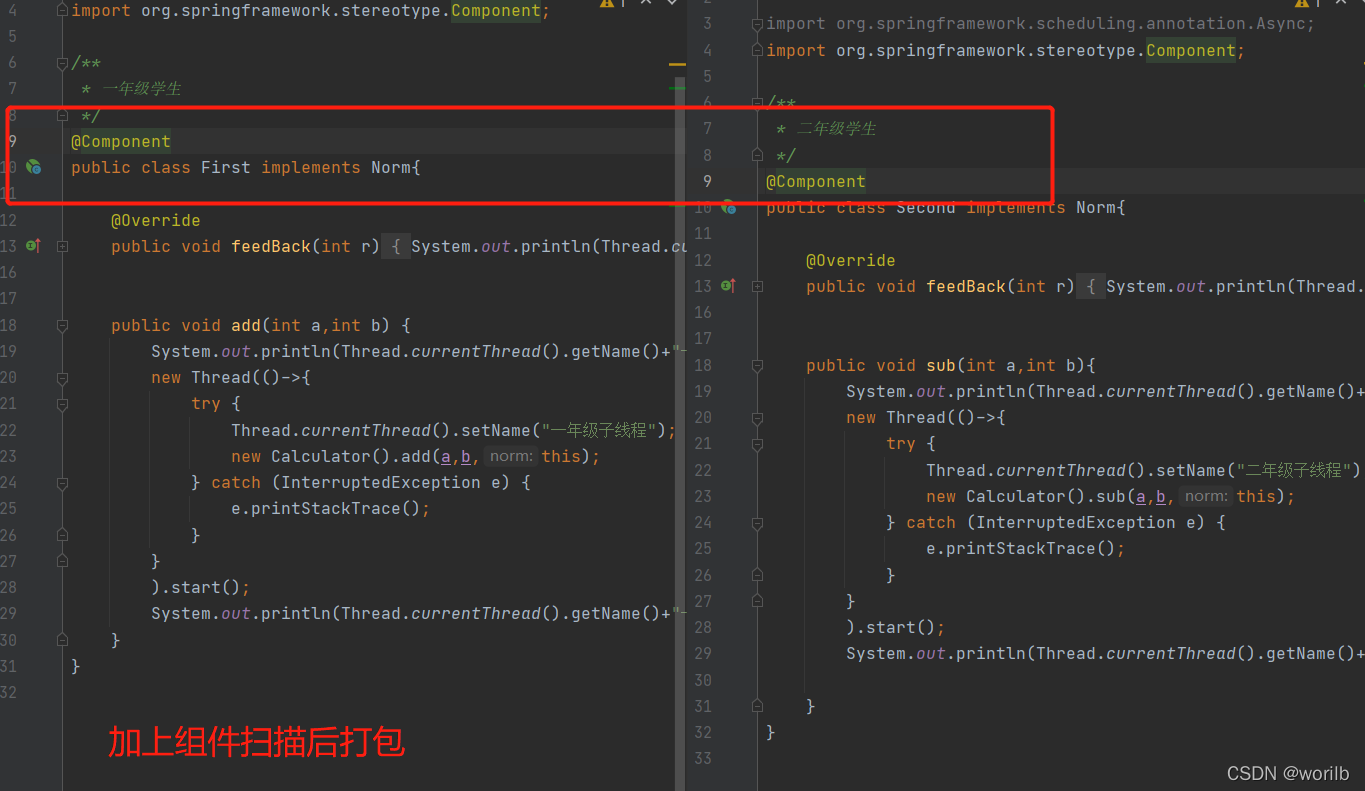The image size is (1365, 791).
Task: Click 'Async' in scheduling annotation import
Action: pyautogui.click(x=1281, y=24)
